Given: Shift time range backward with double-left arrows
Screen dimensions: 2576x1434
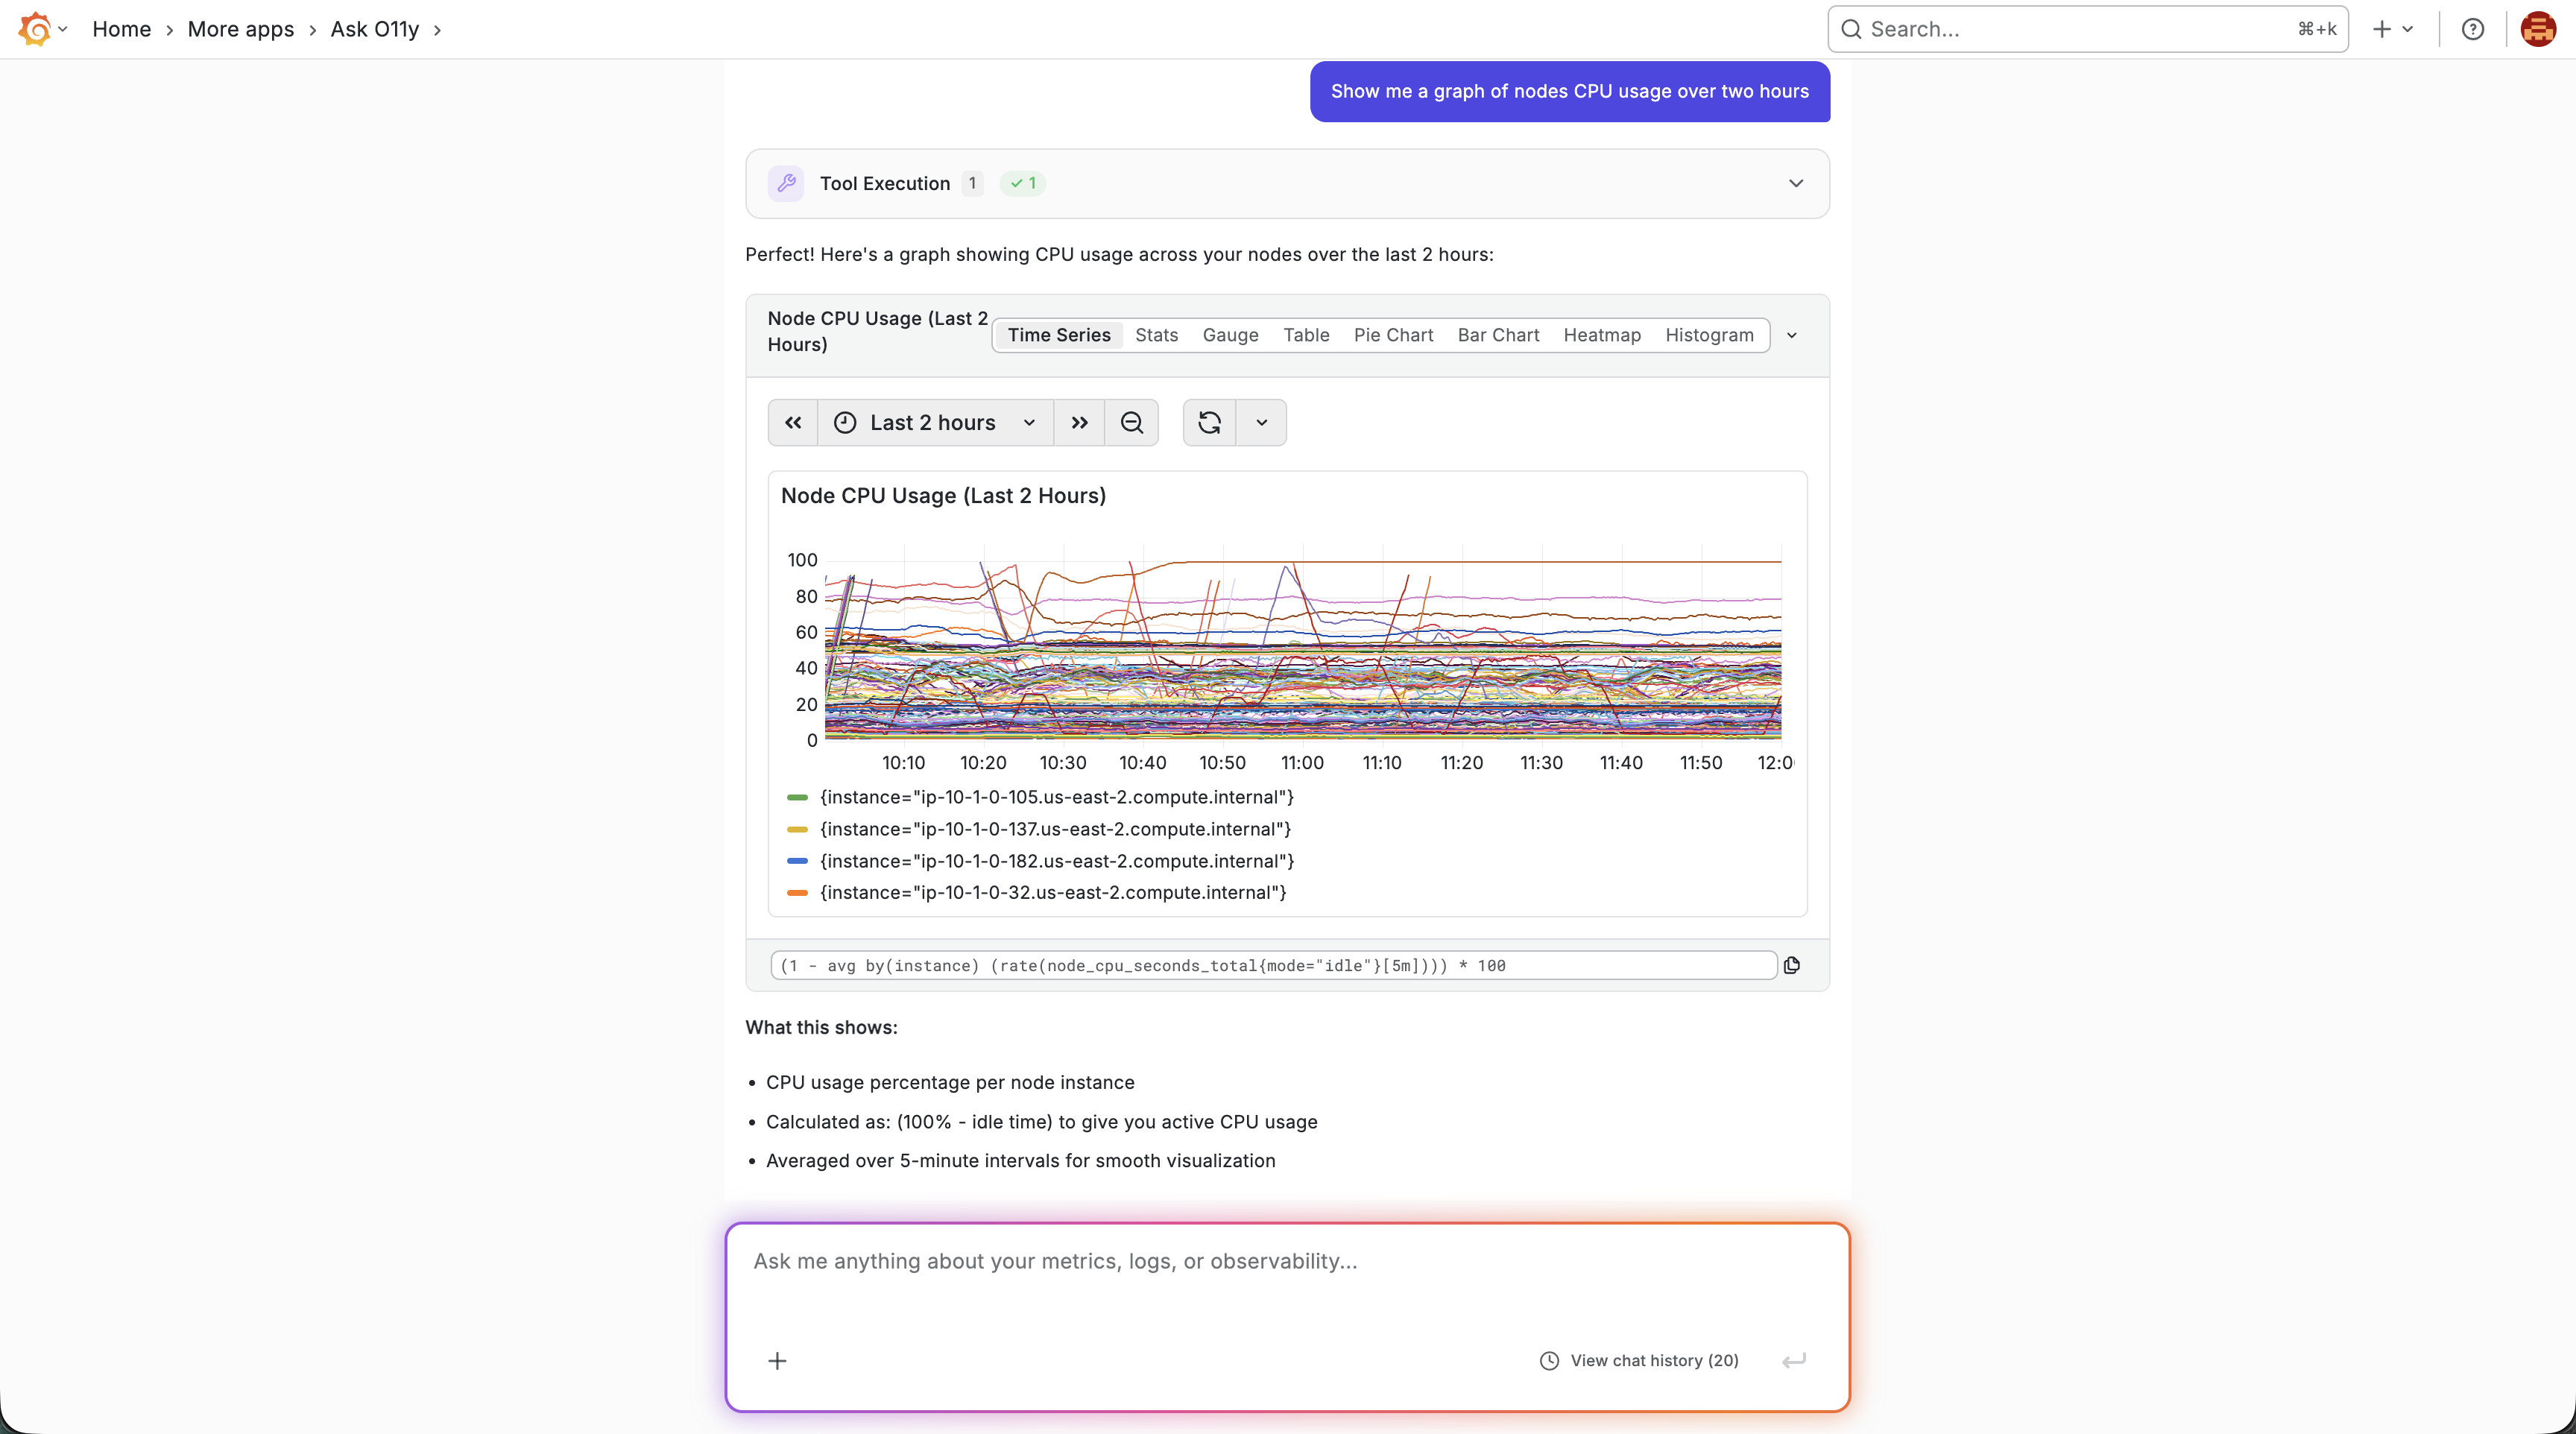Looking at the screenshot, I should pos(793,423).
